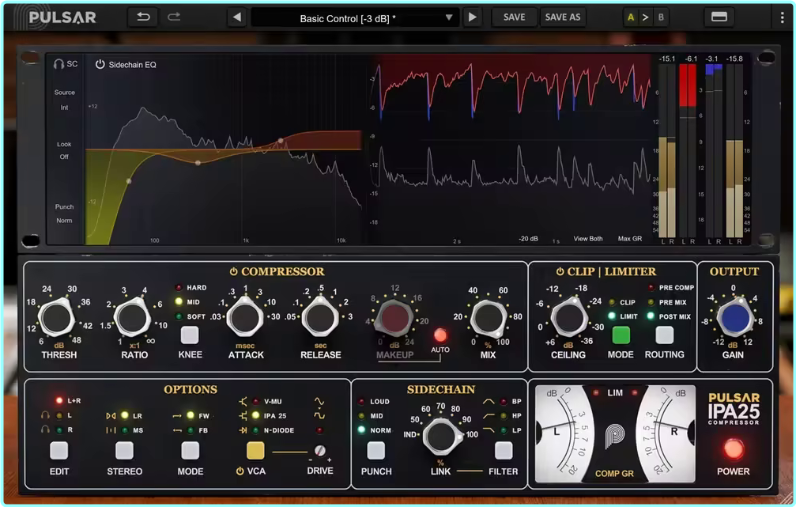Image resolution: width=796 pixels, height=507 pixels.
Task: Click the green MODE button
Action: (x=621, y=335)
